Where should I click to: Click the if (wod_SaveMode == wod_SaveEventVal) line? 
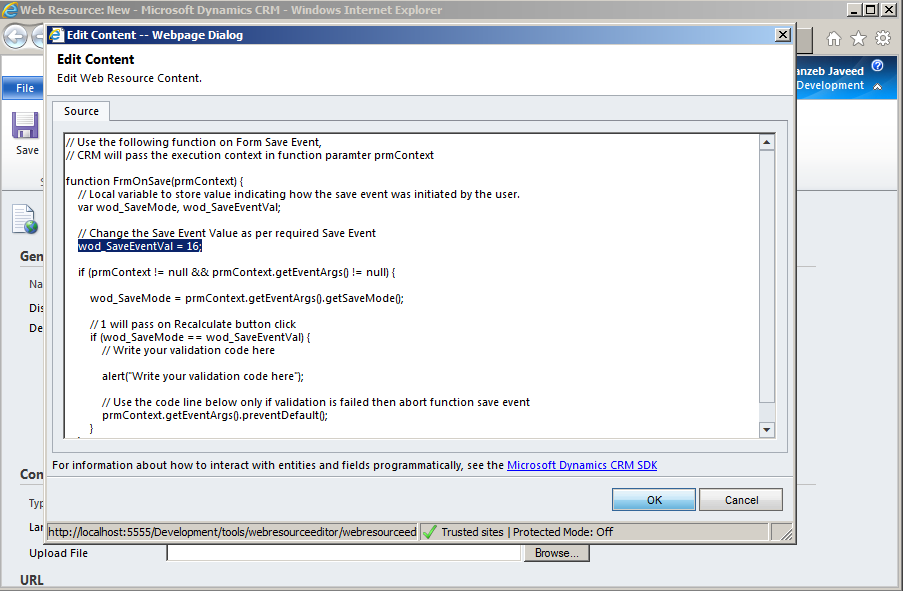coord(200,338)
